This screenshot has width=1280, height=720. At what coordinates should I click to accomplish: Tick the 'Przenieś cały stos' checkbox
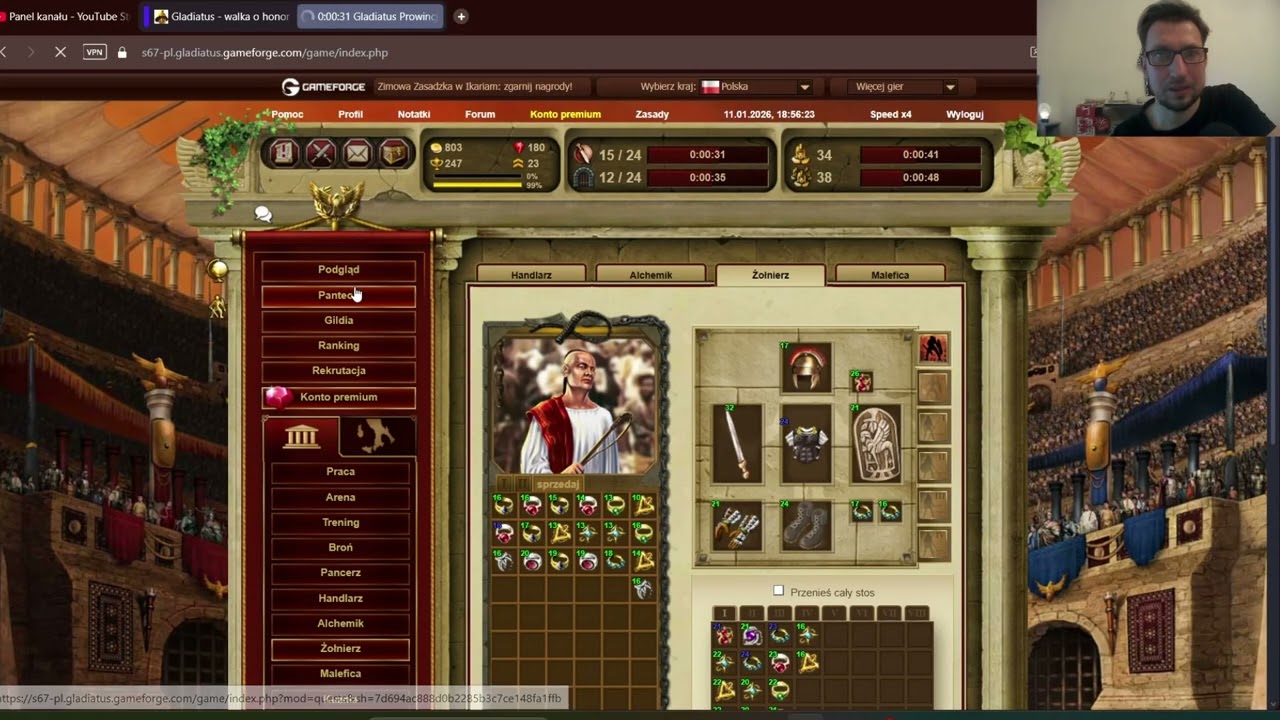click(778, 591)
